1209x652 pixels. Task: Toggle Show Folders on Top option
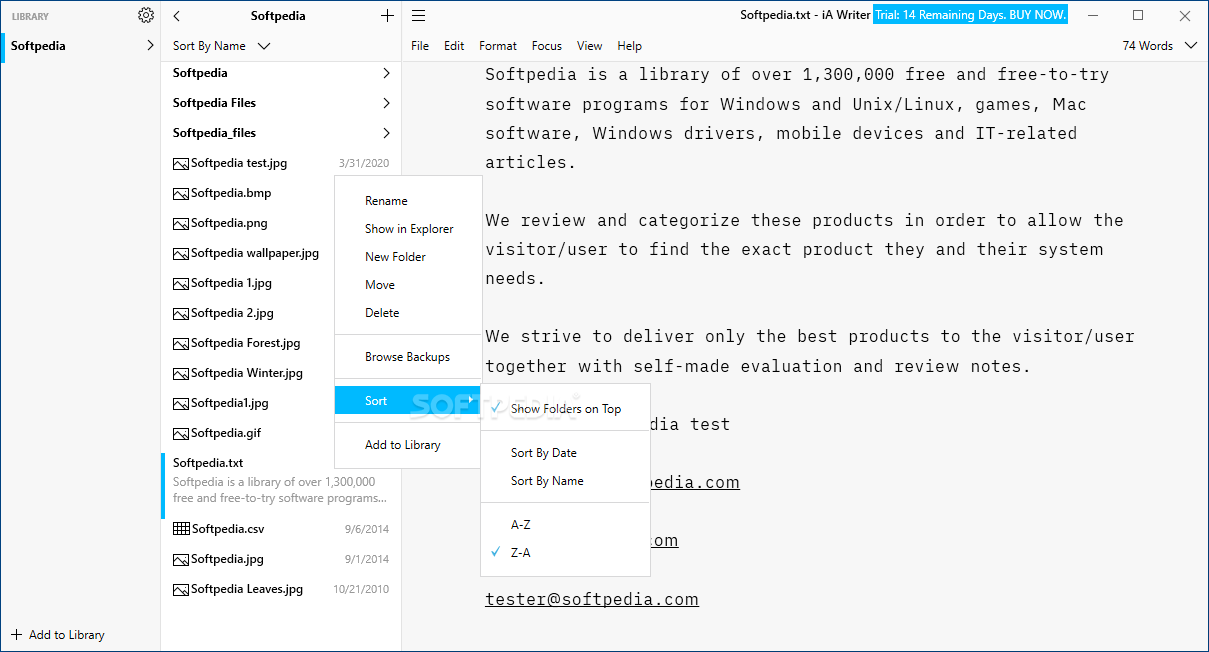click(565, 408)
